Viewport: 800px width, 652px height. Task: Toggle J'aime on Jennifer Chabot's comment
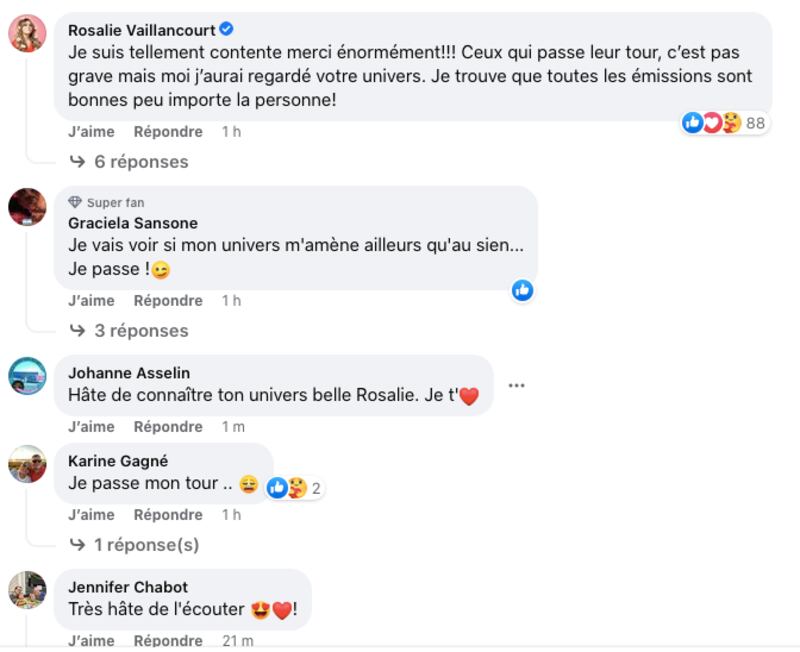coord(91,641)
